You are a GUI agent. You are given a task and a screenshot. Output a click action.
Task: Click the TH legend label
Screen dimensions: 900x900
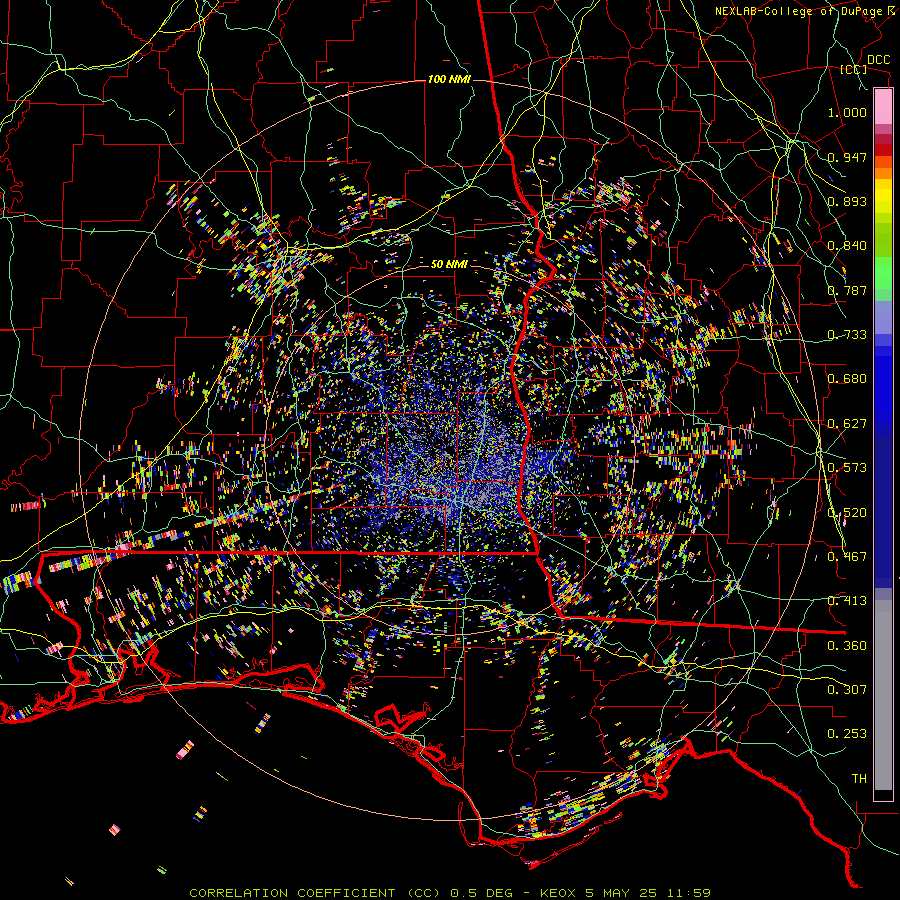[x=859, y=779]
